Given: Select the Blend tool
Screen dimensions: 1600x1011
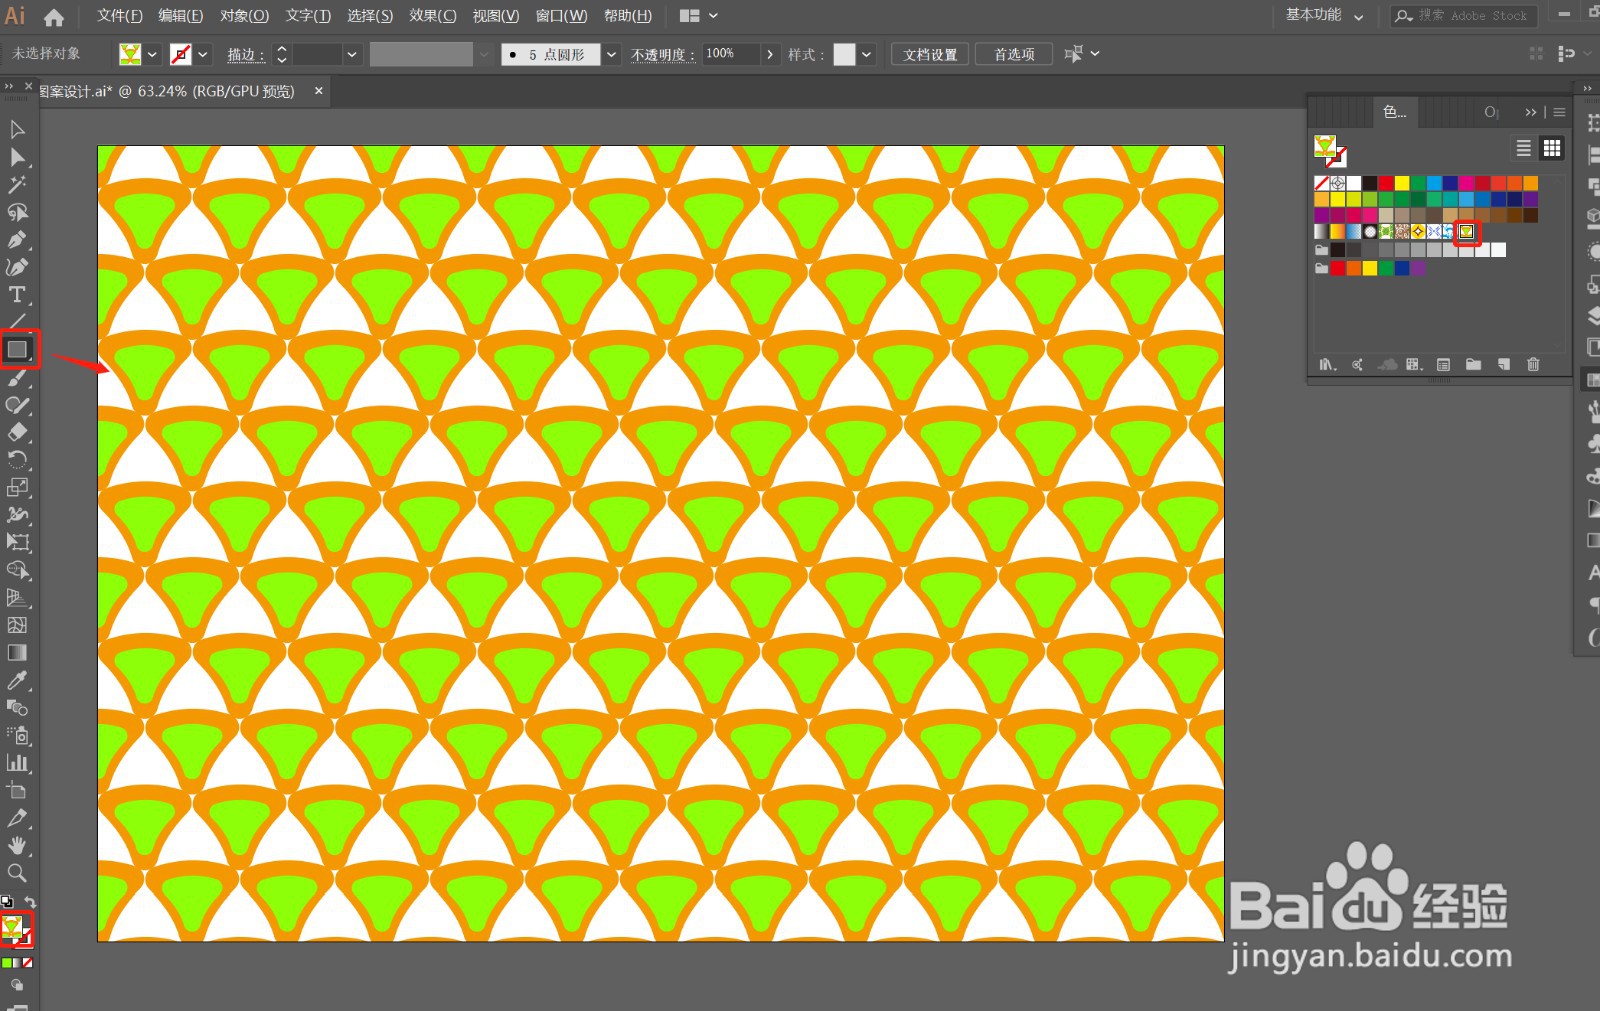Looking at the screenshot, I should [17, 708].
